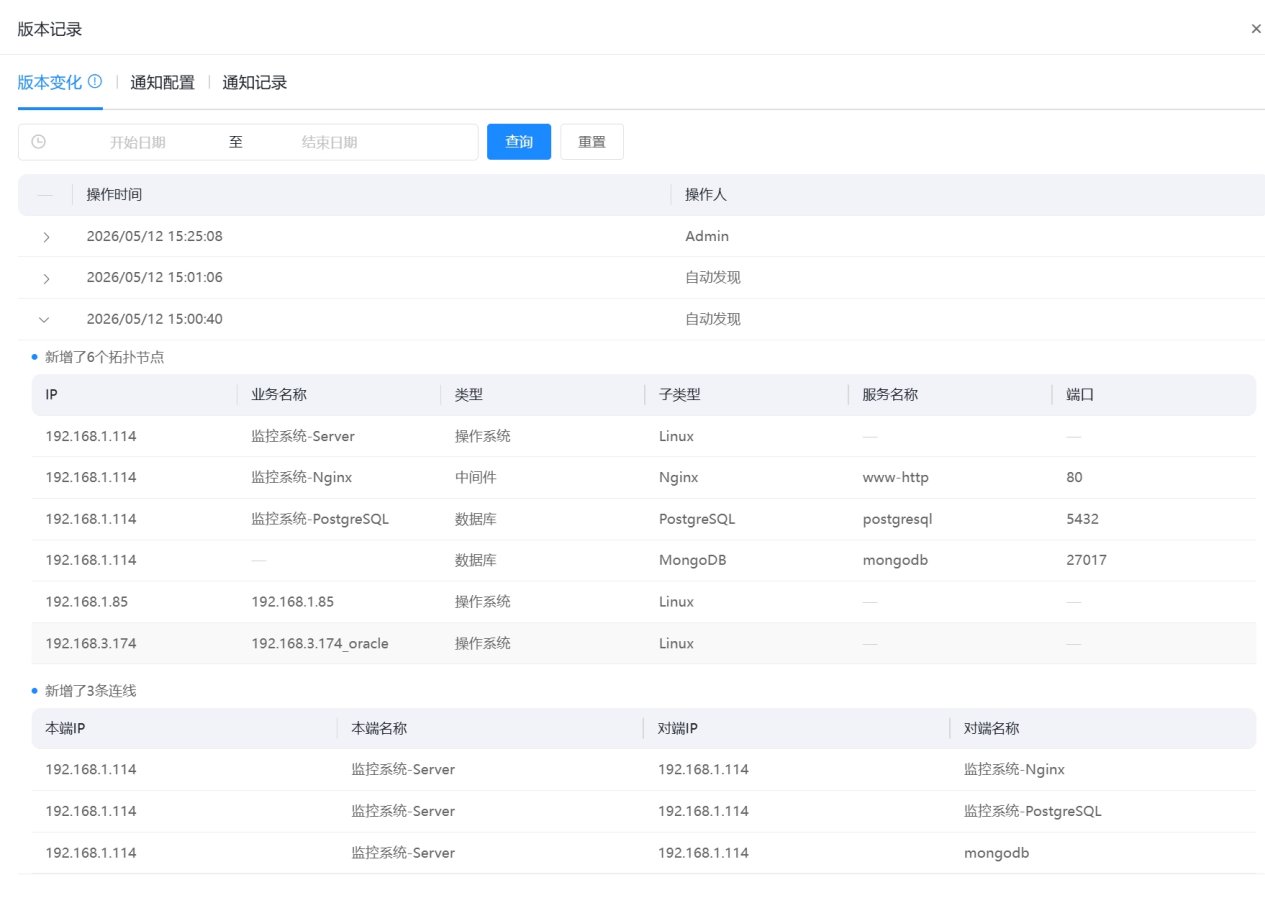
Task: Expand the 2026/05/12 15:01:06 record row
Action: pos(46,278)
